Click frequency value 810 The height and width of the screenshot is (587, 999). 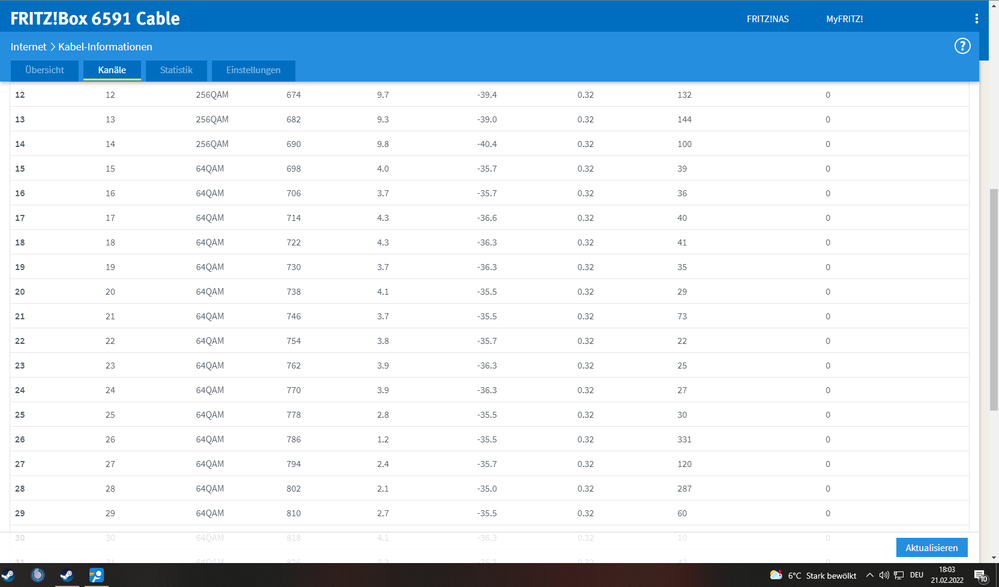coord(294,513)
